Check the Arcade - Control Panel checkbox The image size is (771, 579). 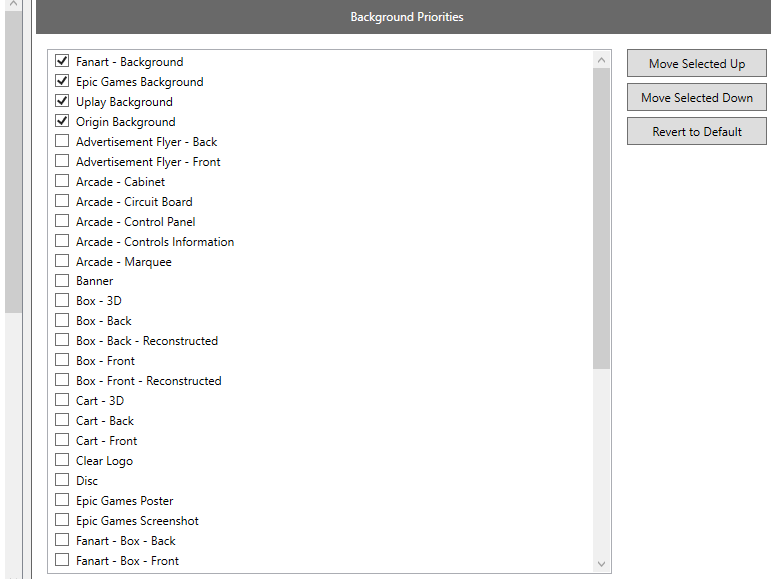[x=62, y=221]
